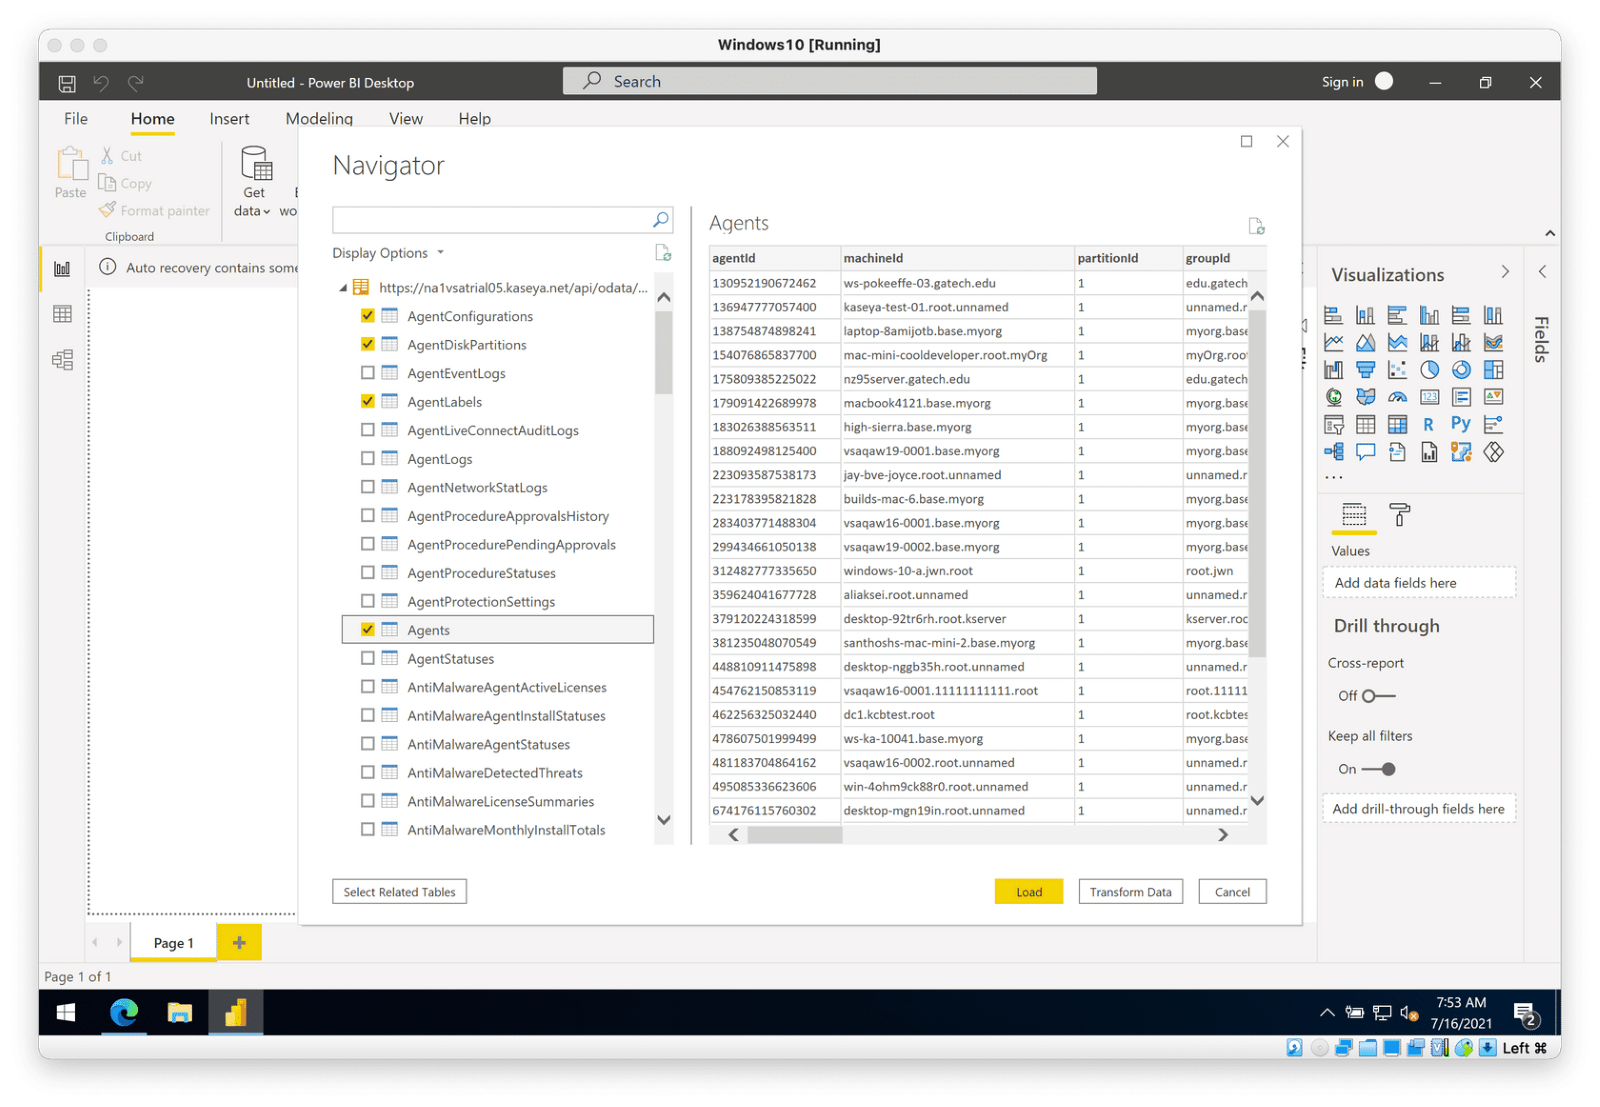Expand the Fields pane chevron

(1542, 272)
